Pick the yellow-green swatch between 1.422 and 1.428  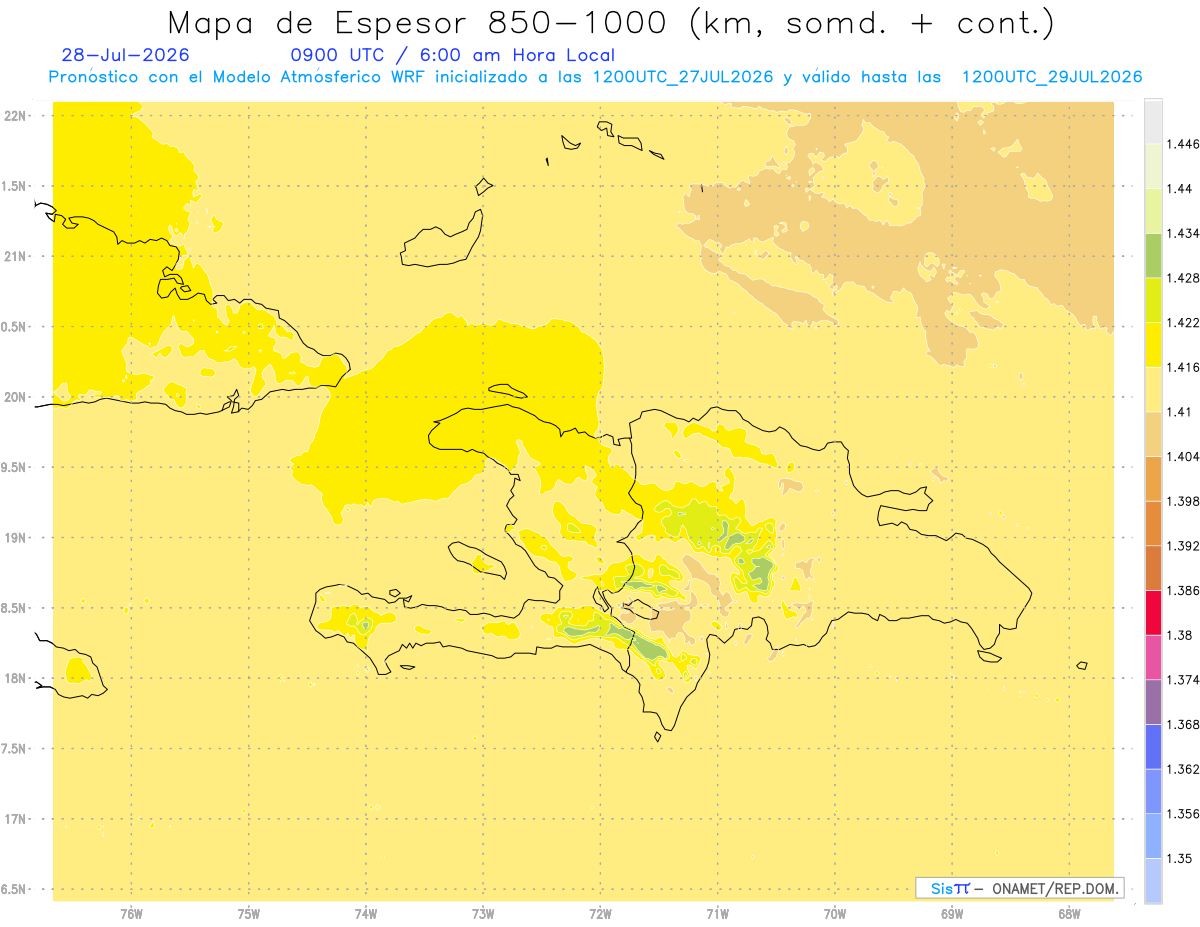[x=1153, y=301]
